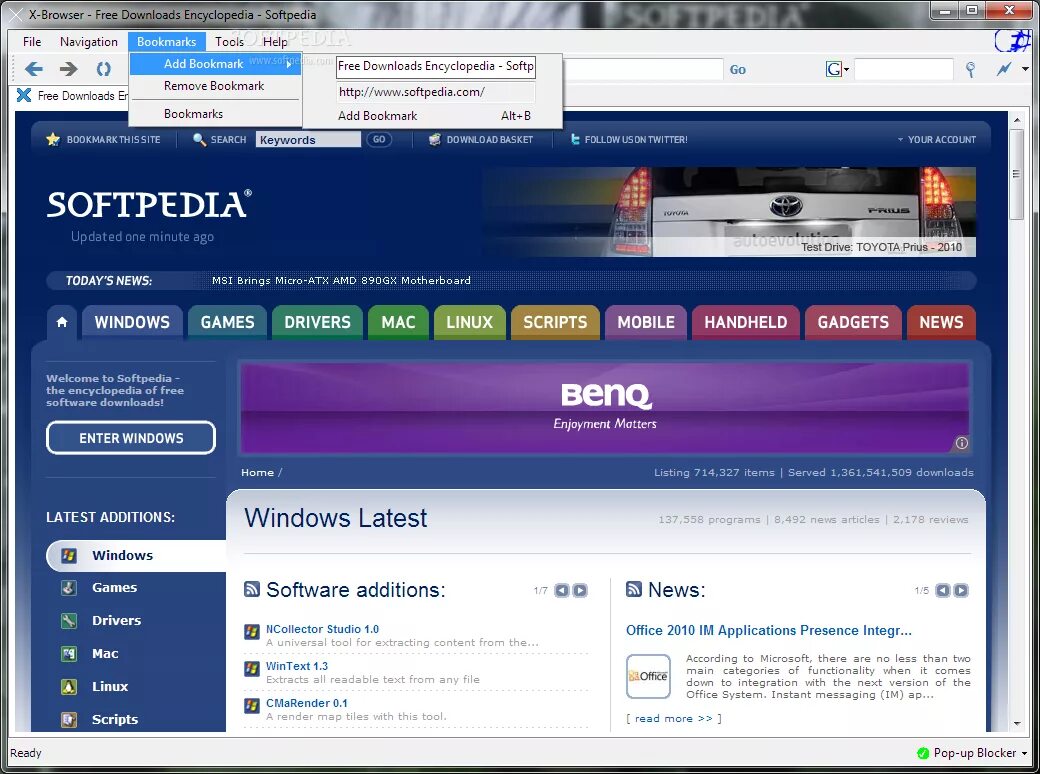Click ENTER WINDOWS button

(x=131, y=438)
